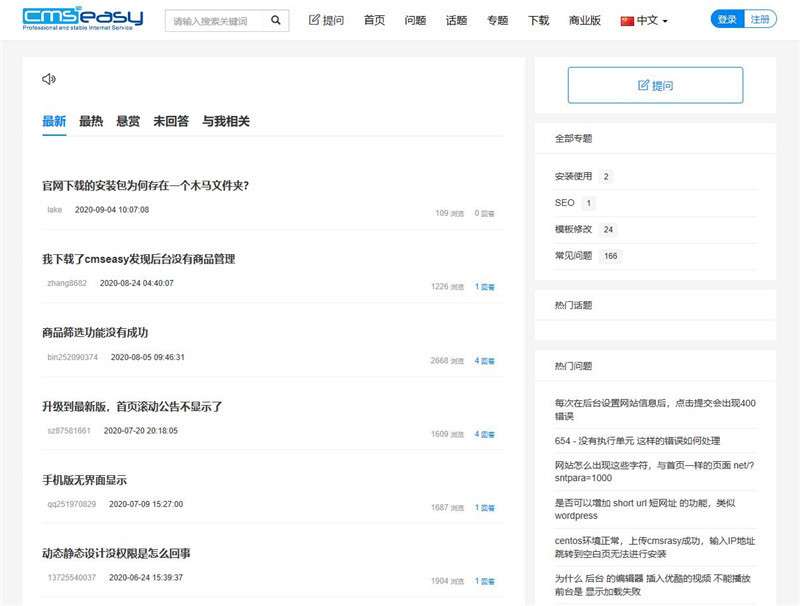Open question 升级到最新版,首页滚动公告不显示了
This screenshot has height=606, width=800.
click(132, 407)
